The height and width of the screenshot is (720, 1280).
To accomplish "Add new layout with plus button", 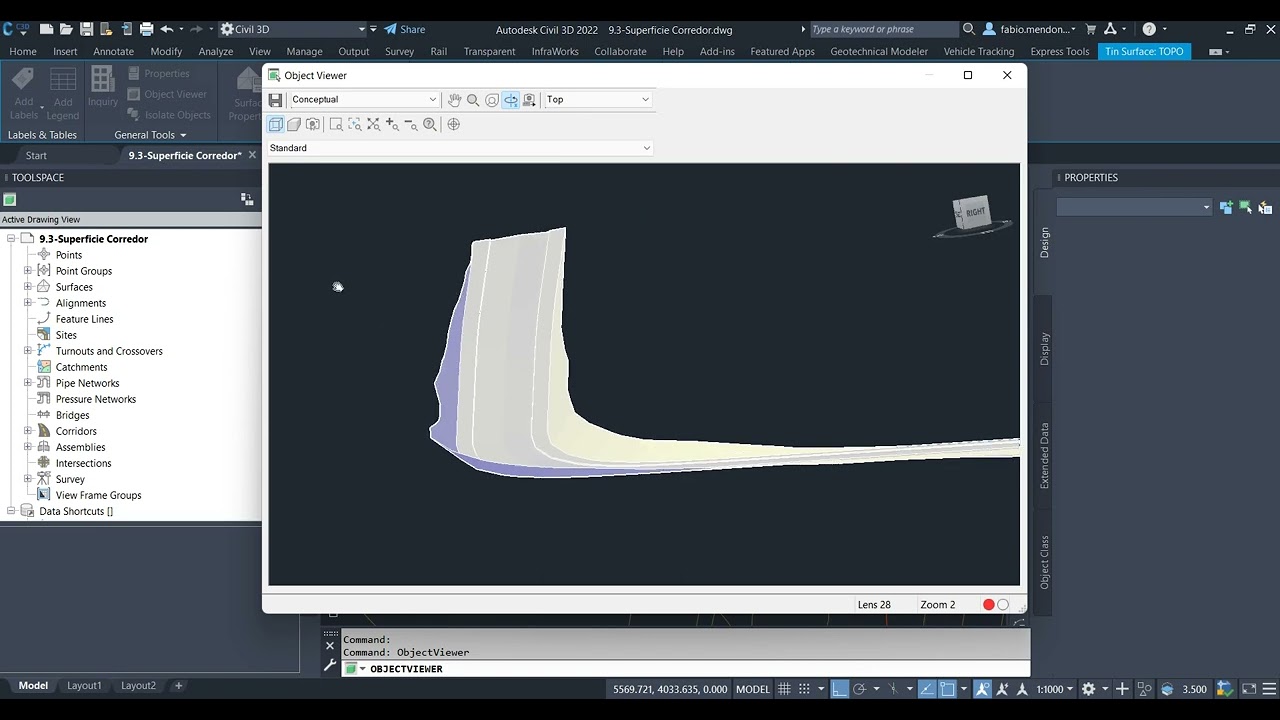I will 179,686.
